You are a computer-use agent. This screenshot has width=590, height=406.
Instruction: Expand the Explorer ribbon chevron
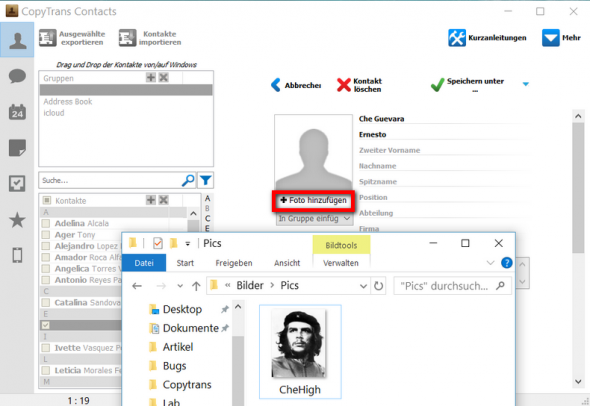(490, 263)
